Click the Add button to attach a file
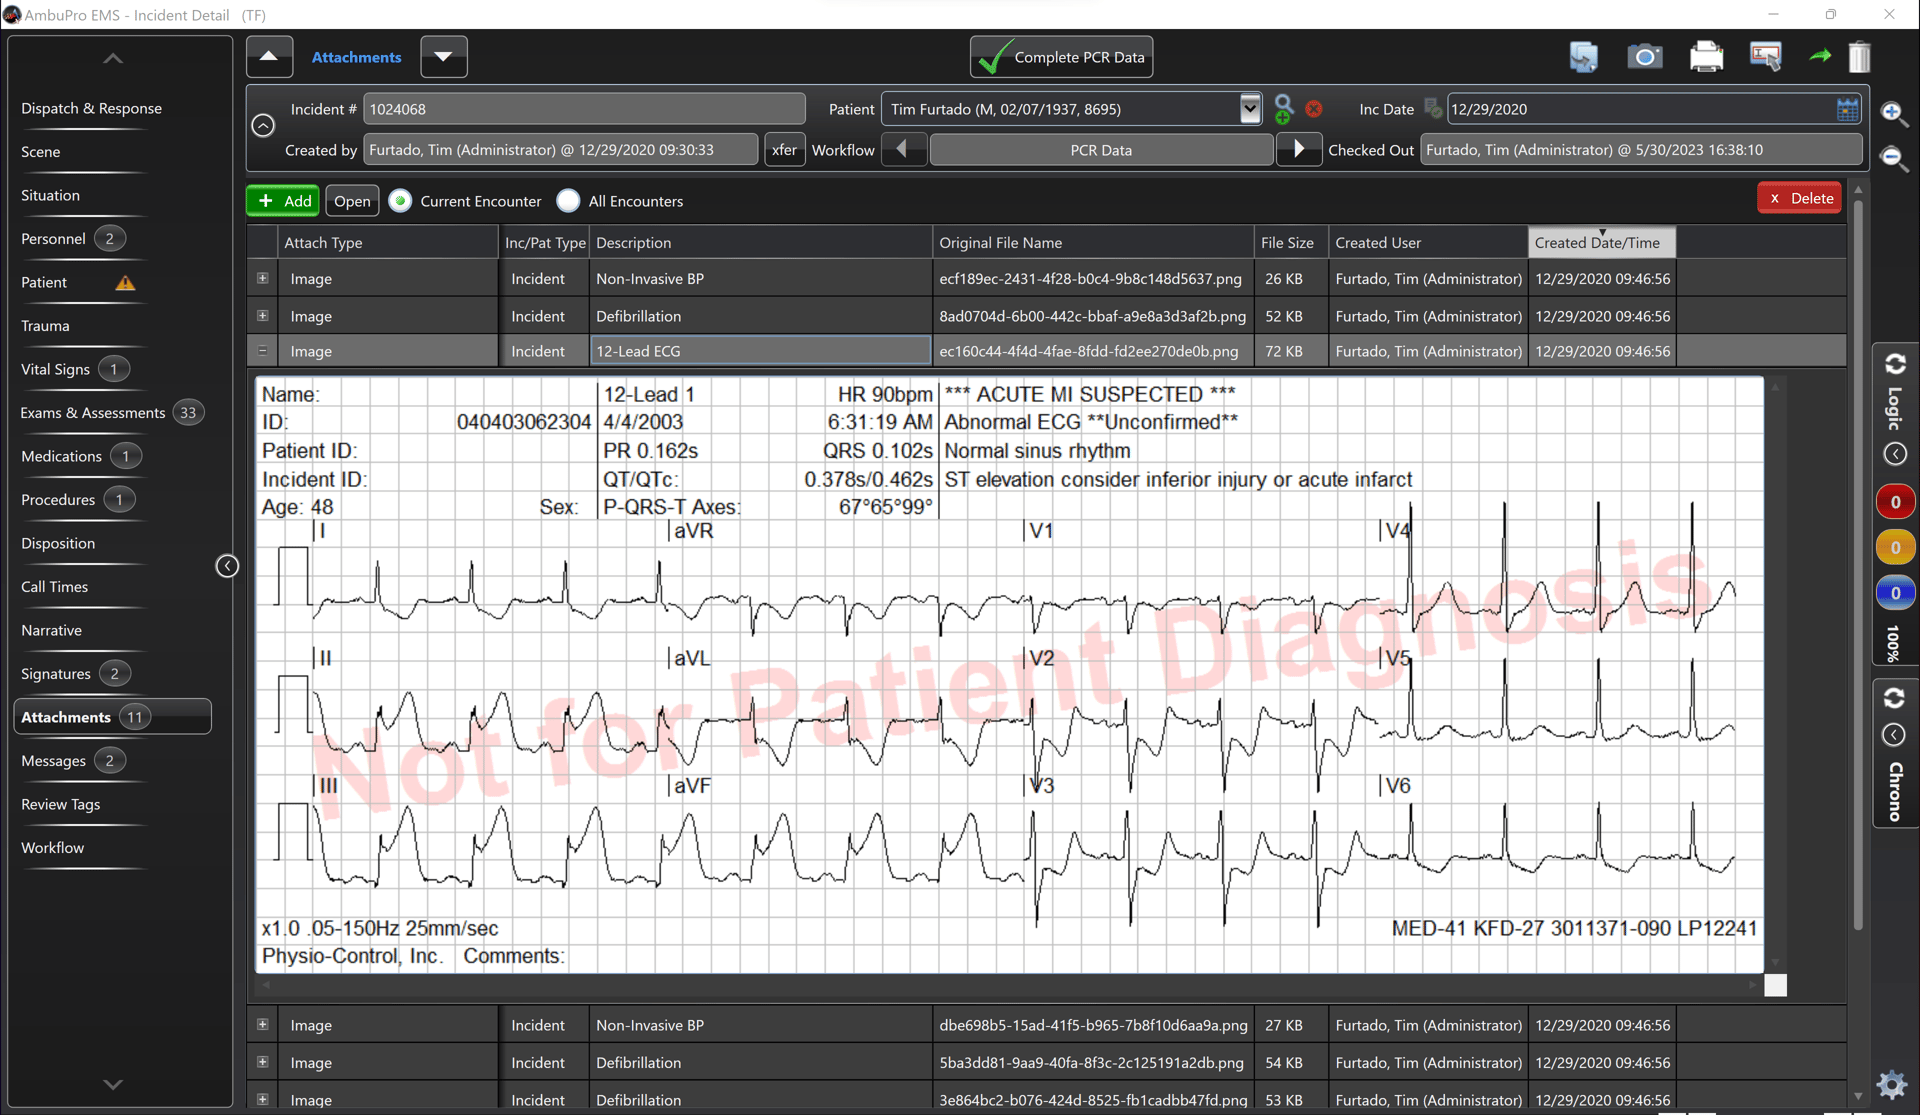Screen dimensions: 1920x1115 point(281,200)
